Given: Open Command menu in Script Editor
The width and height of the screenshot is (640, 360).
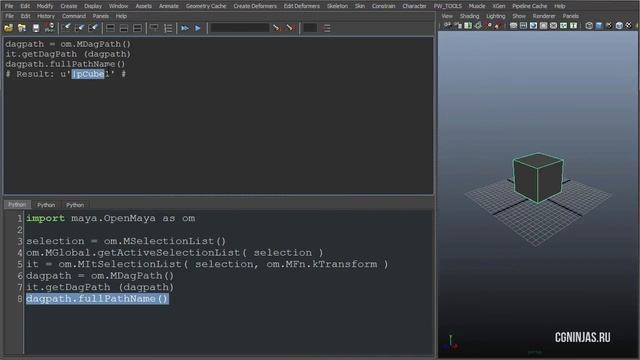Looking at the screenshot, I should pyautogui.click(x=74, y=16).
